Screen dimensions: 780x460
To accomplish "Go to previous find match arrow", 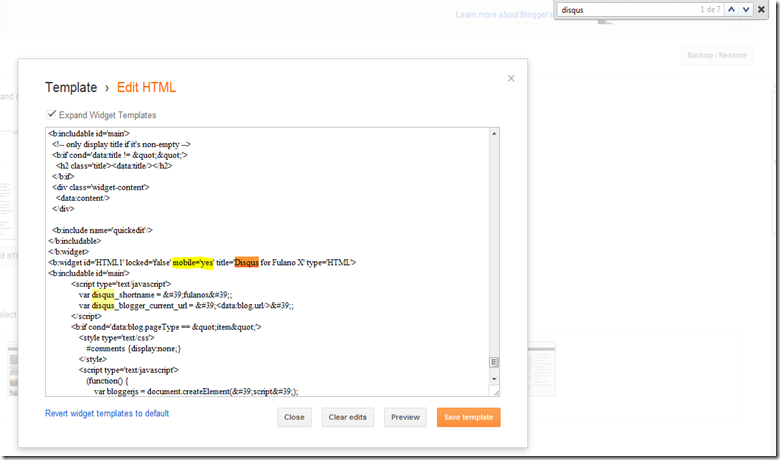I will (x=731, y=9).
